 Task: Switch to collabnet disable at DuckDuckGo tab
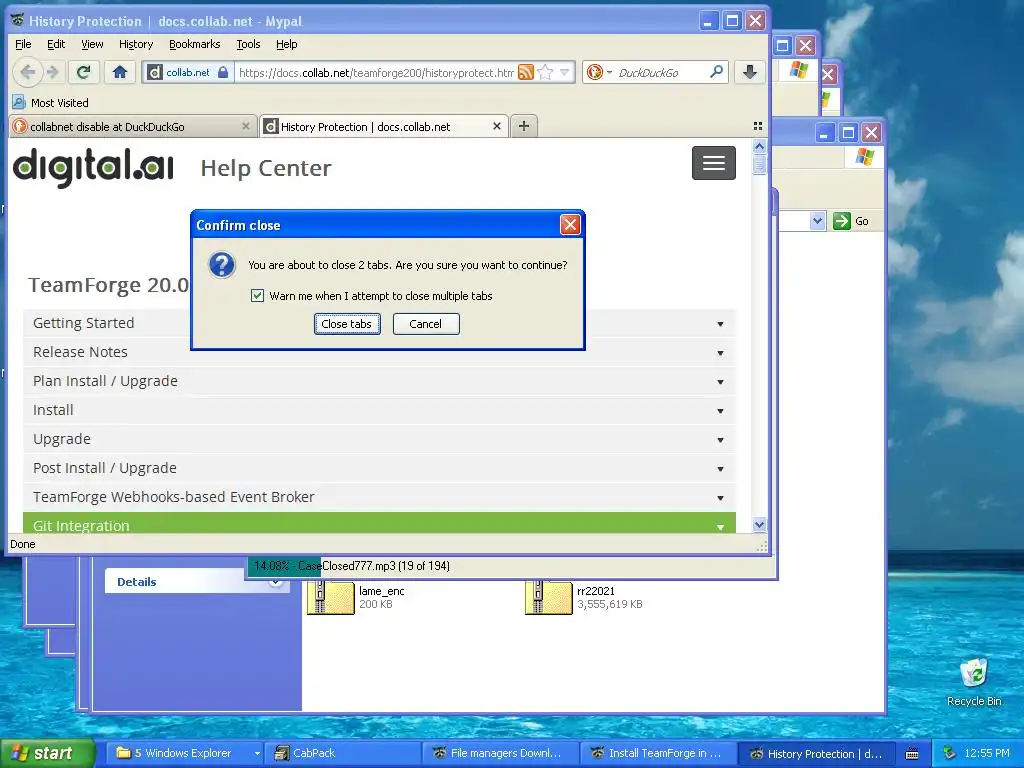133,126
